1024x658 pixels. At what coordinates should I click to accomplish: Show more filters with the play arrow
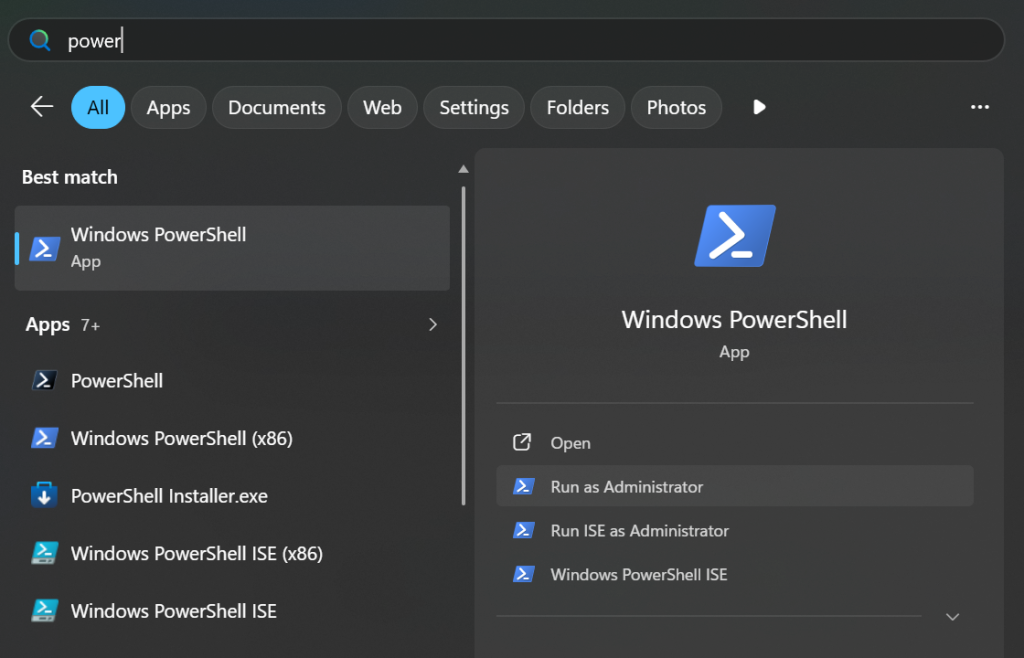tap(759, 107)
